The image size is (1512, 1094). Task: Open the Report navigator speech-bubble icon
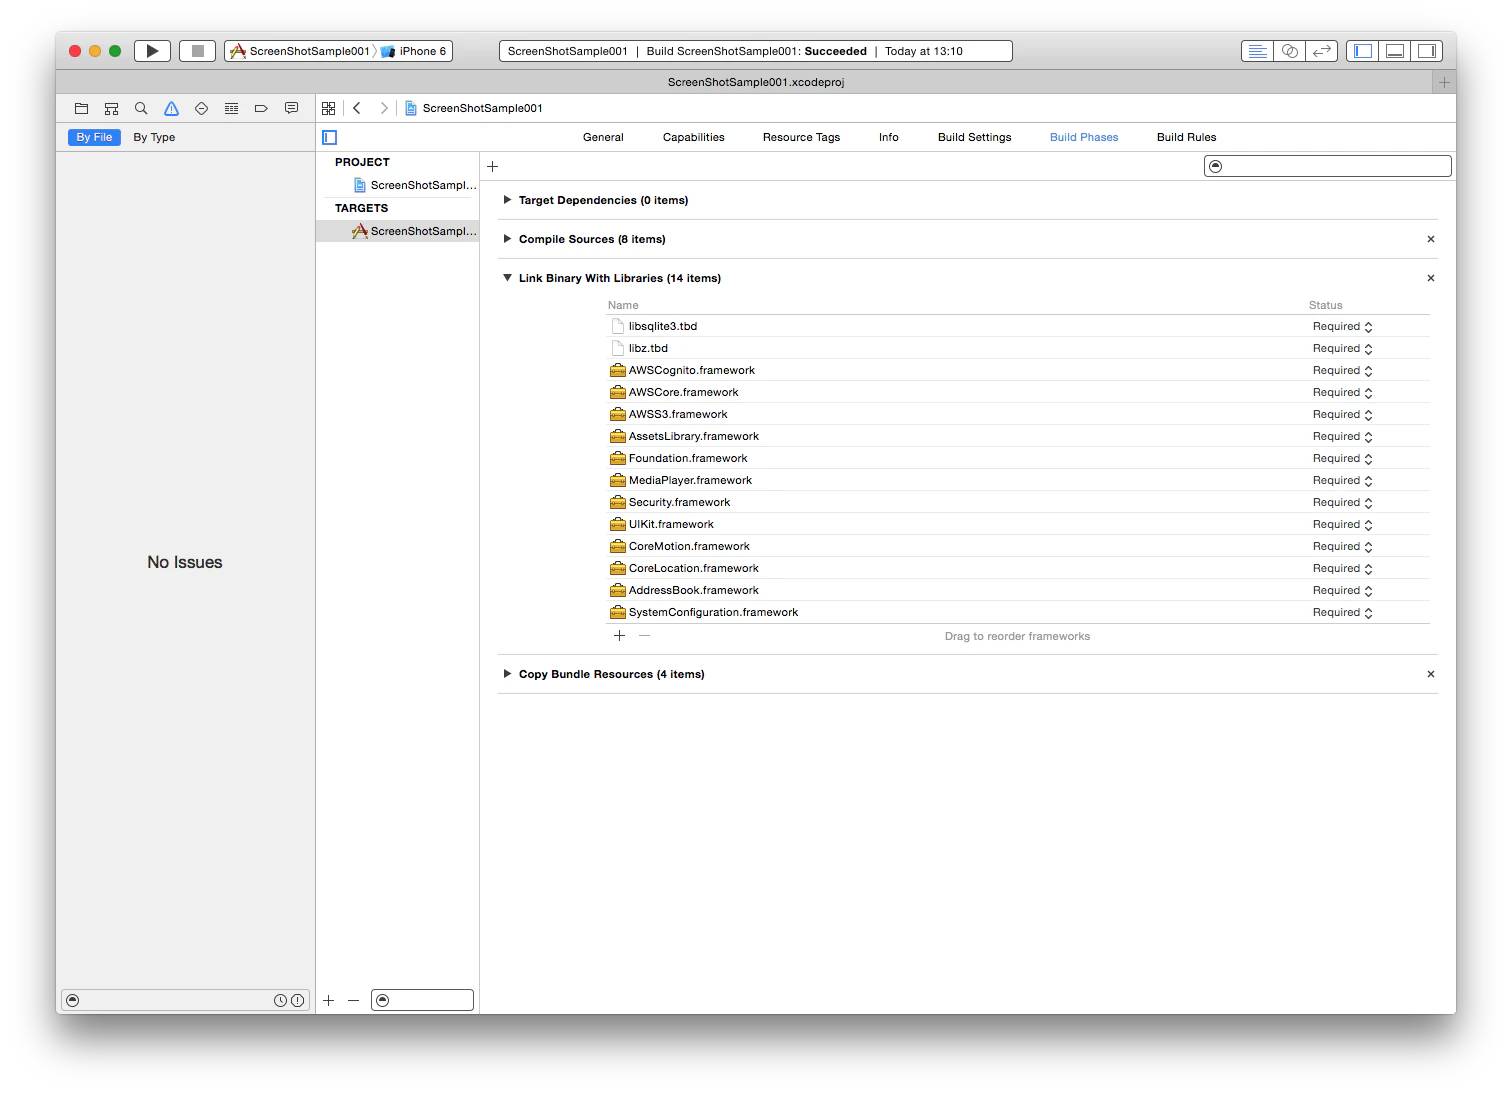(x=291, y=108)
